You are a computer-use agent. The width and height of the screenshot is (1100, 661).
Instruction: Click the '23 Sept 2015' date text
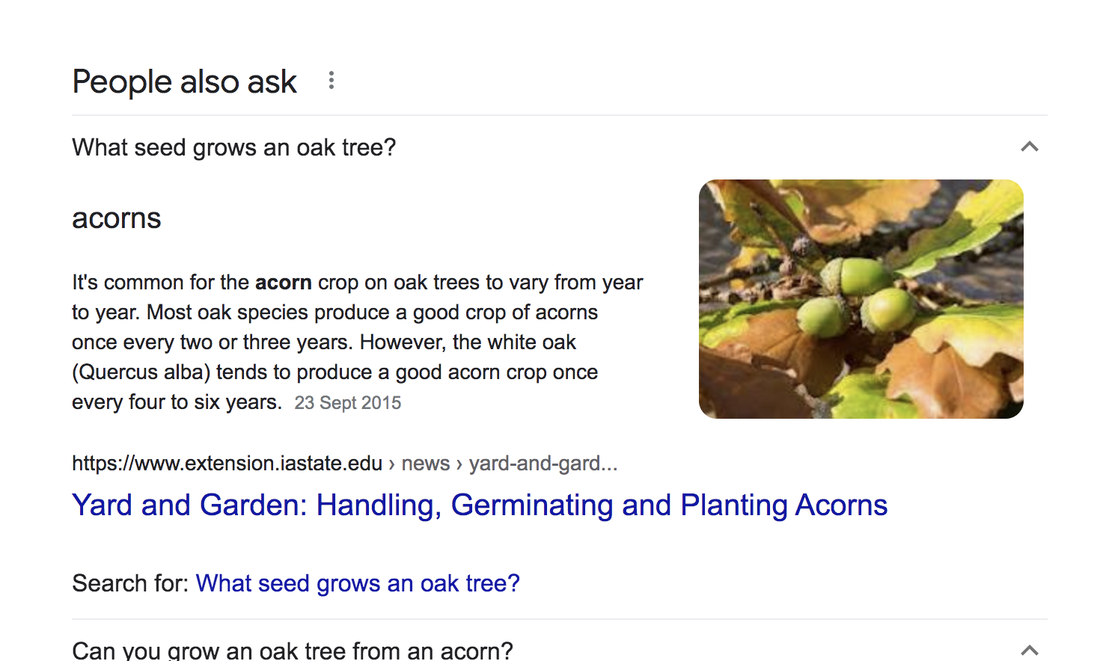click(x=347, y=403)
